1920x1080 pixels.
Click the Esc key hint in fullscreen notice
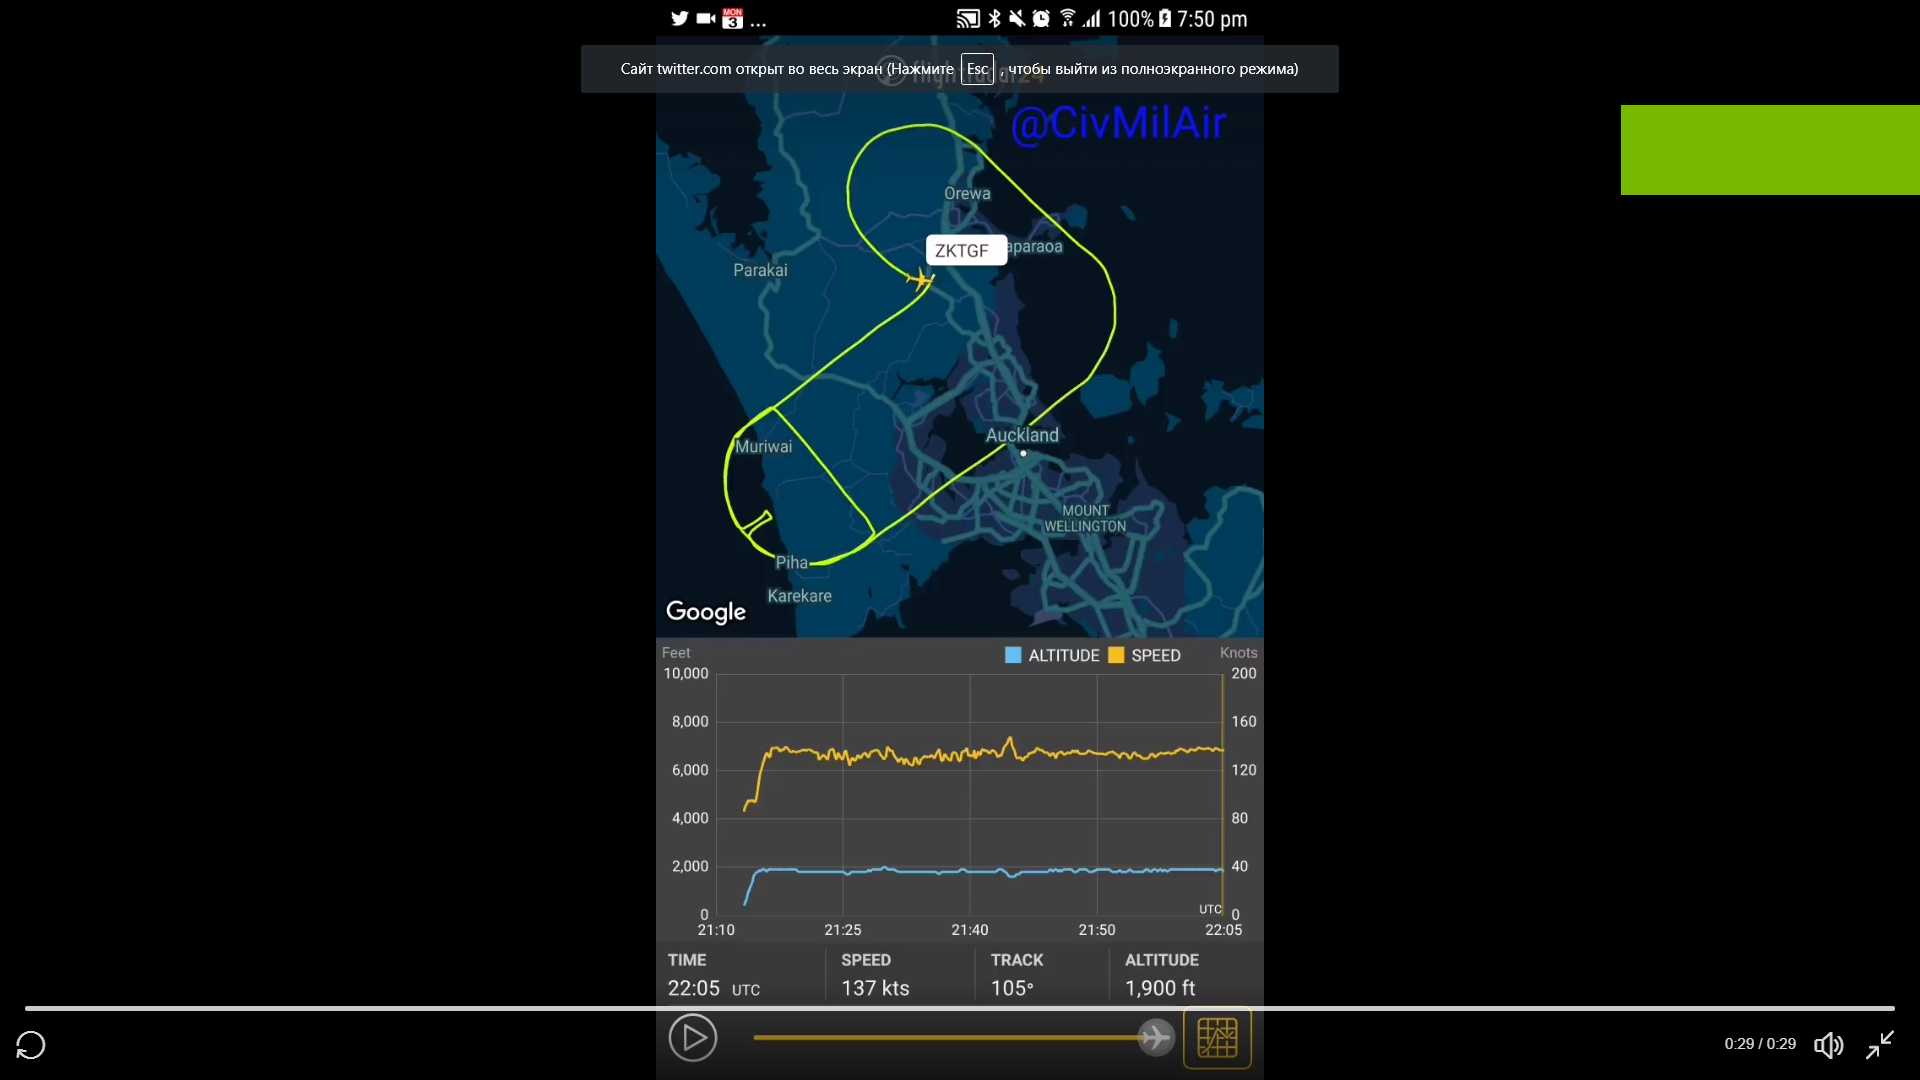pos(977,69)
